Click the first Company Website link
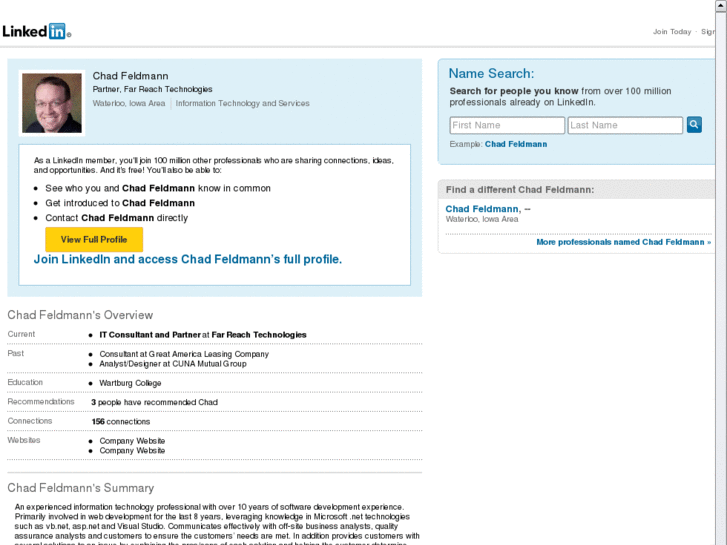The height and width of the screenshot is (545, 727). 132,441
